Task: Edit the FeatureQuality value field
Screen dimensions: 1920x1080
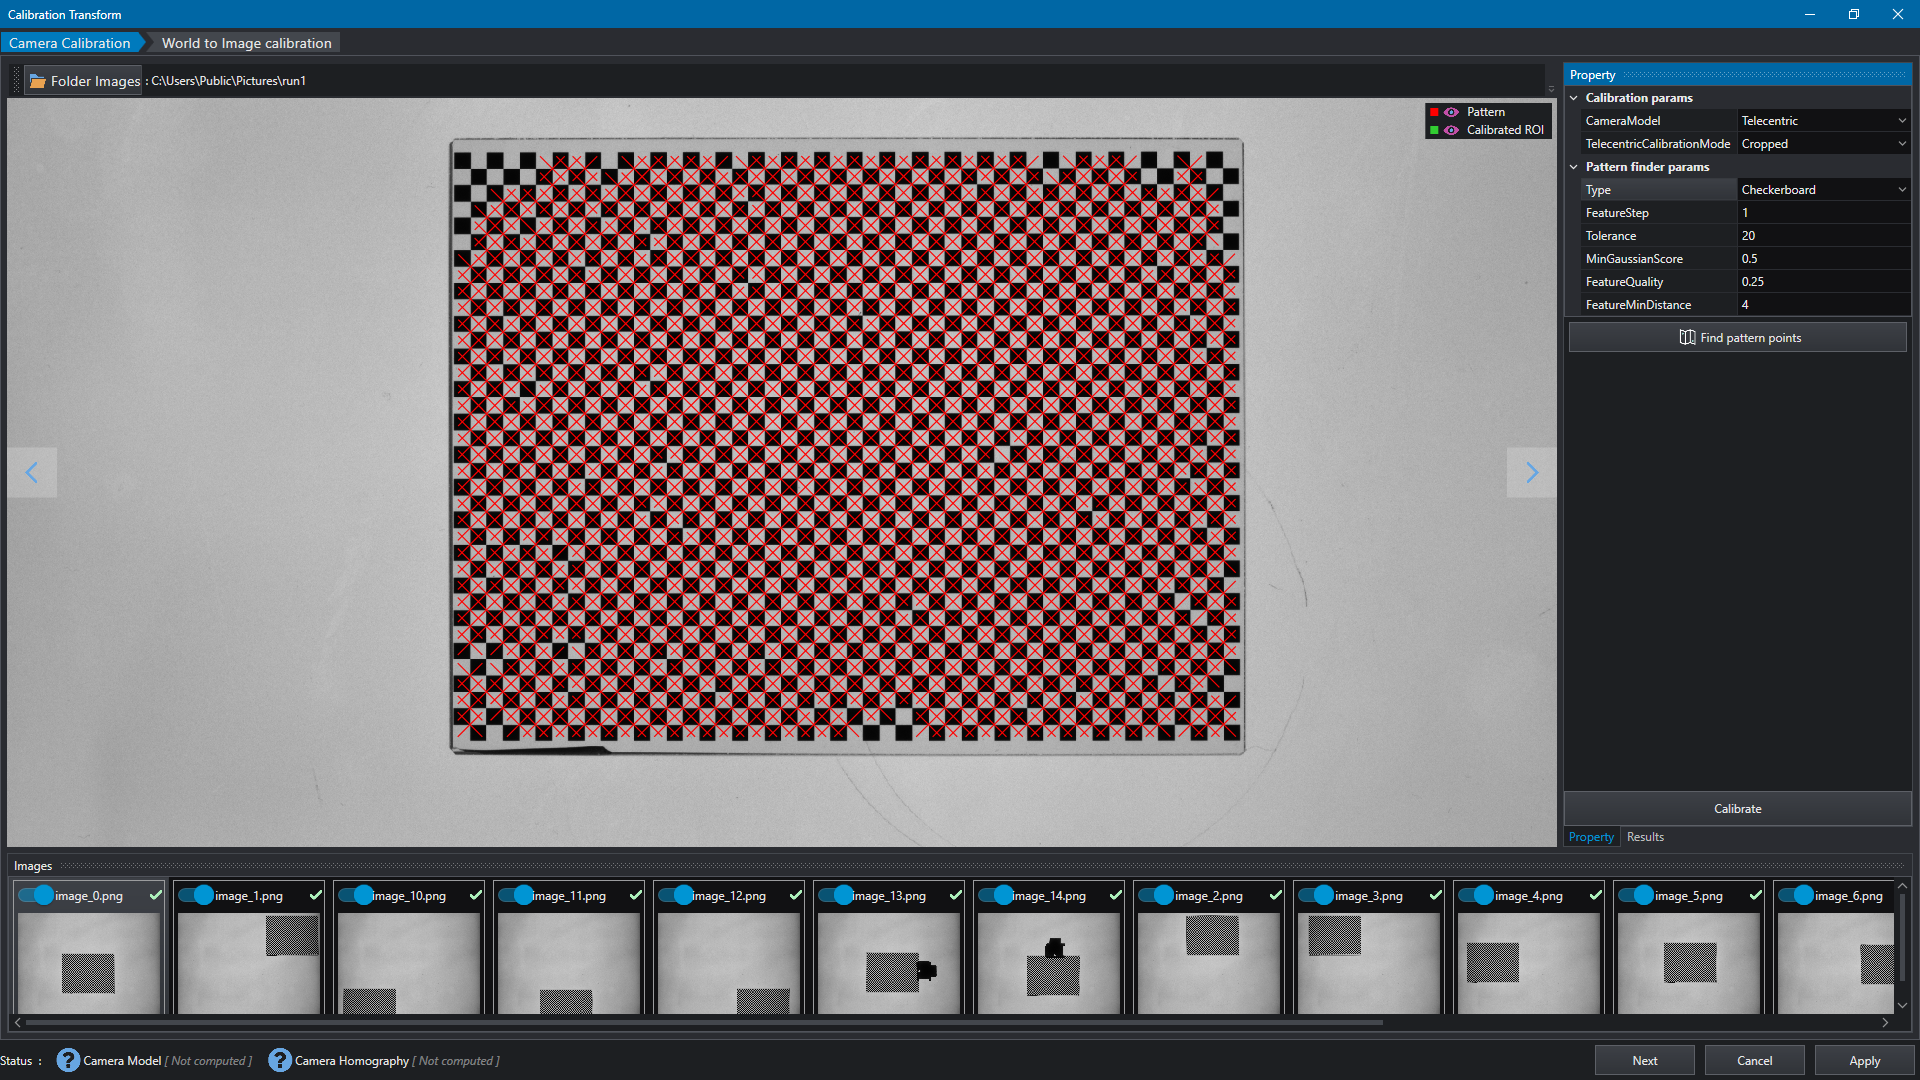Action: (x=1823, y=282)
